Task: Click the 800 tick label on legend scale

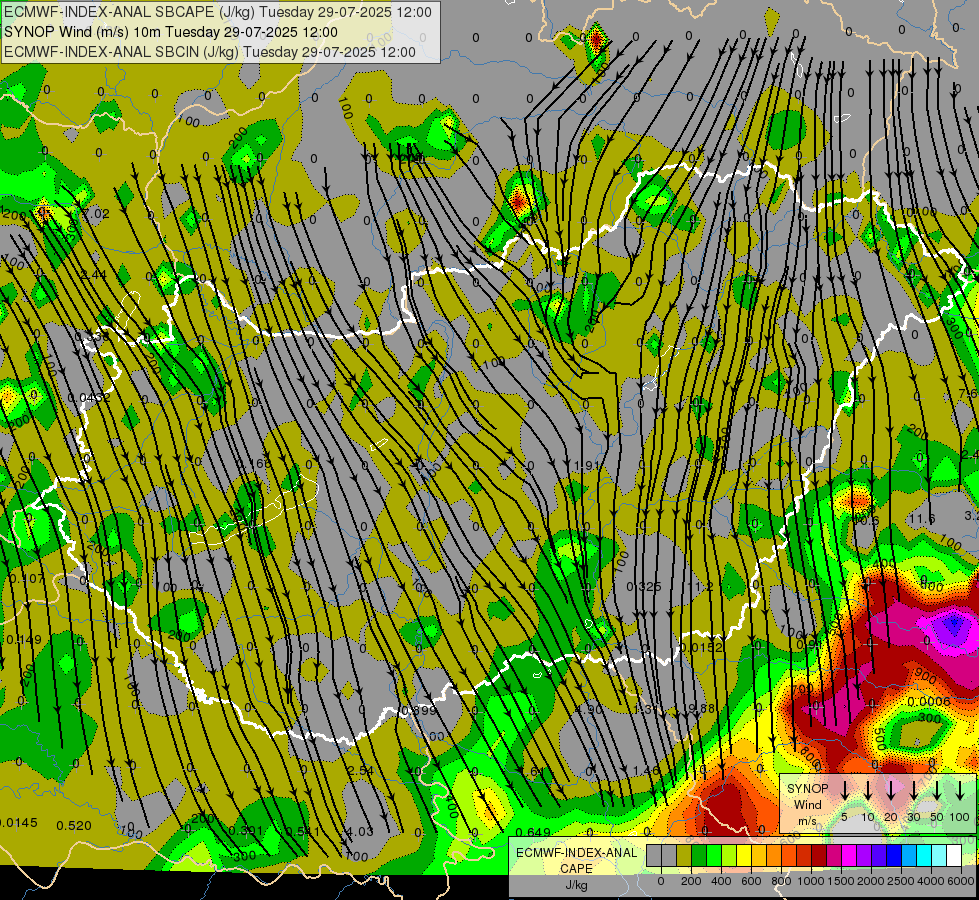Action: (x=781, y=881)
